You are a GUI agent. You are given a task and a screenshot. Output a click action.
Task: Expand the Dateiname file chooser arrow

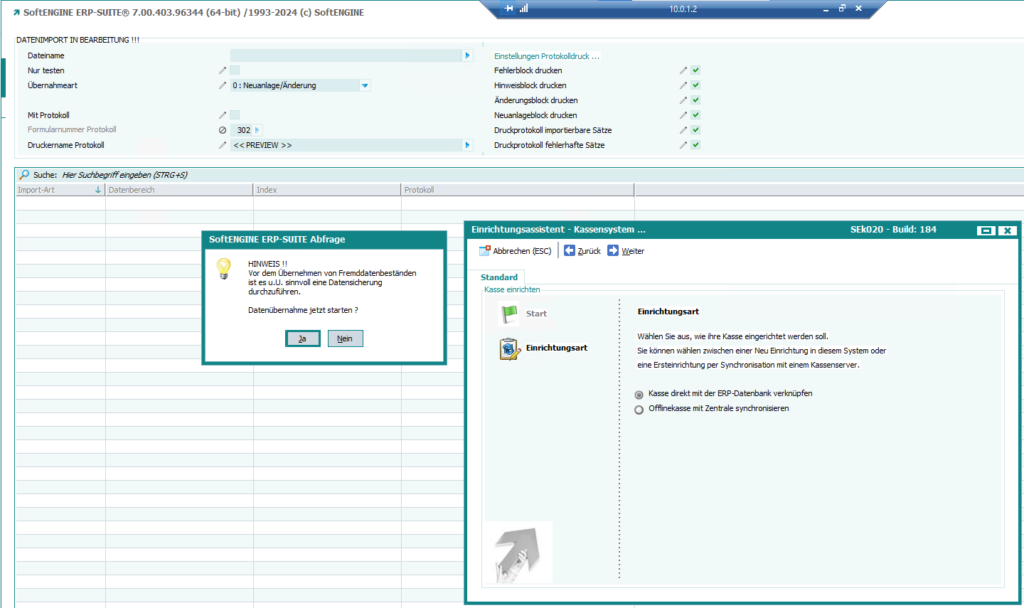tap(467, 55)
